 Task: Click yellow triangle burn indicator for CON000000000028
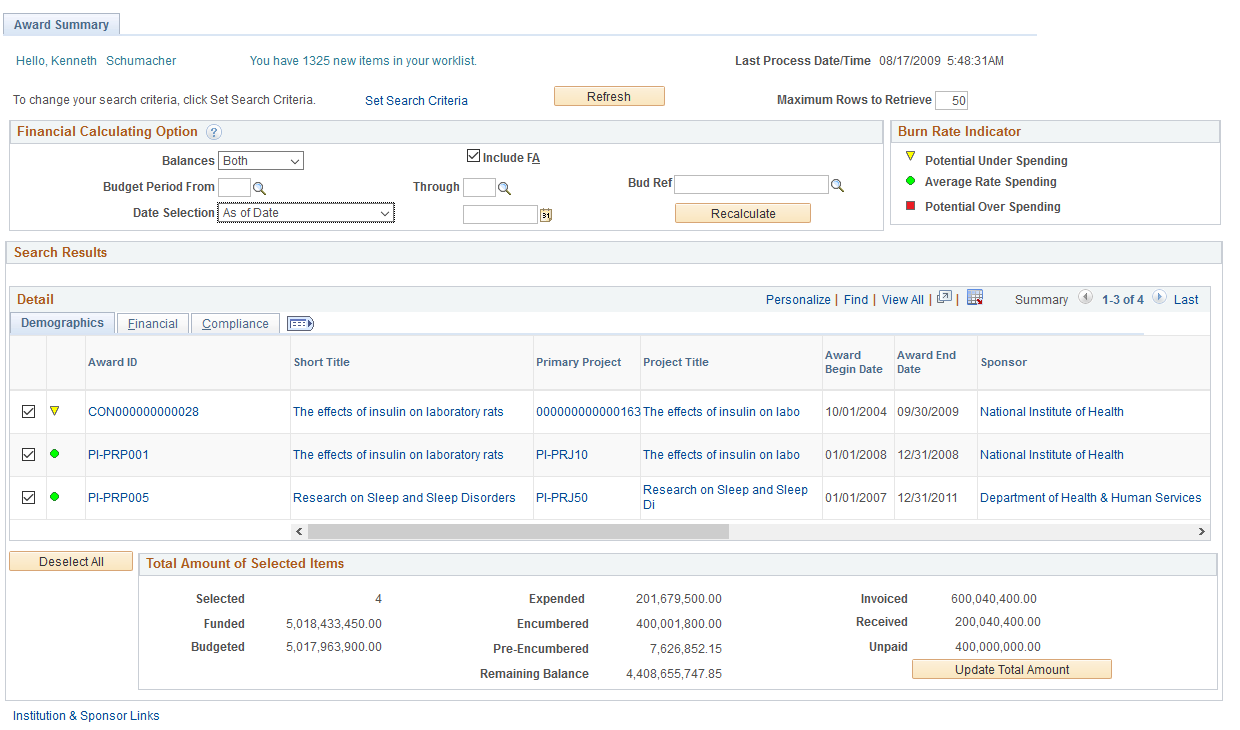tap(55, 410)
